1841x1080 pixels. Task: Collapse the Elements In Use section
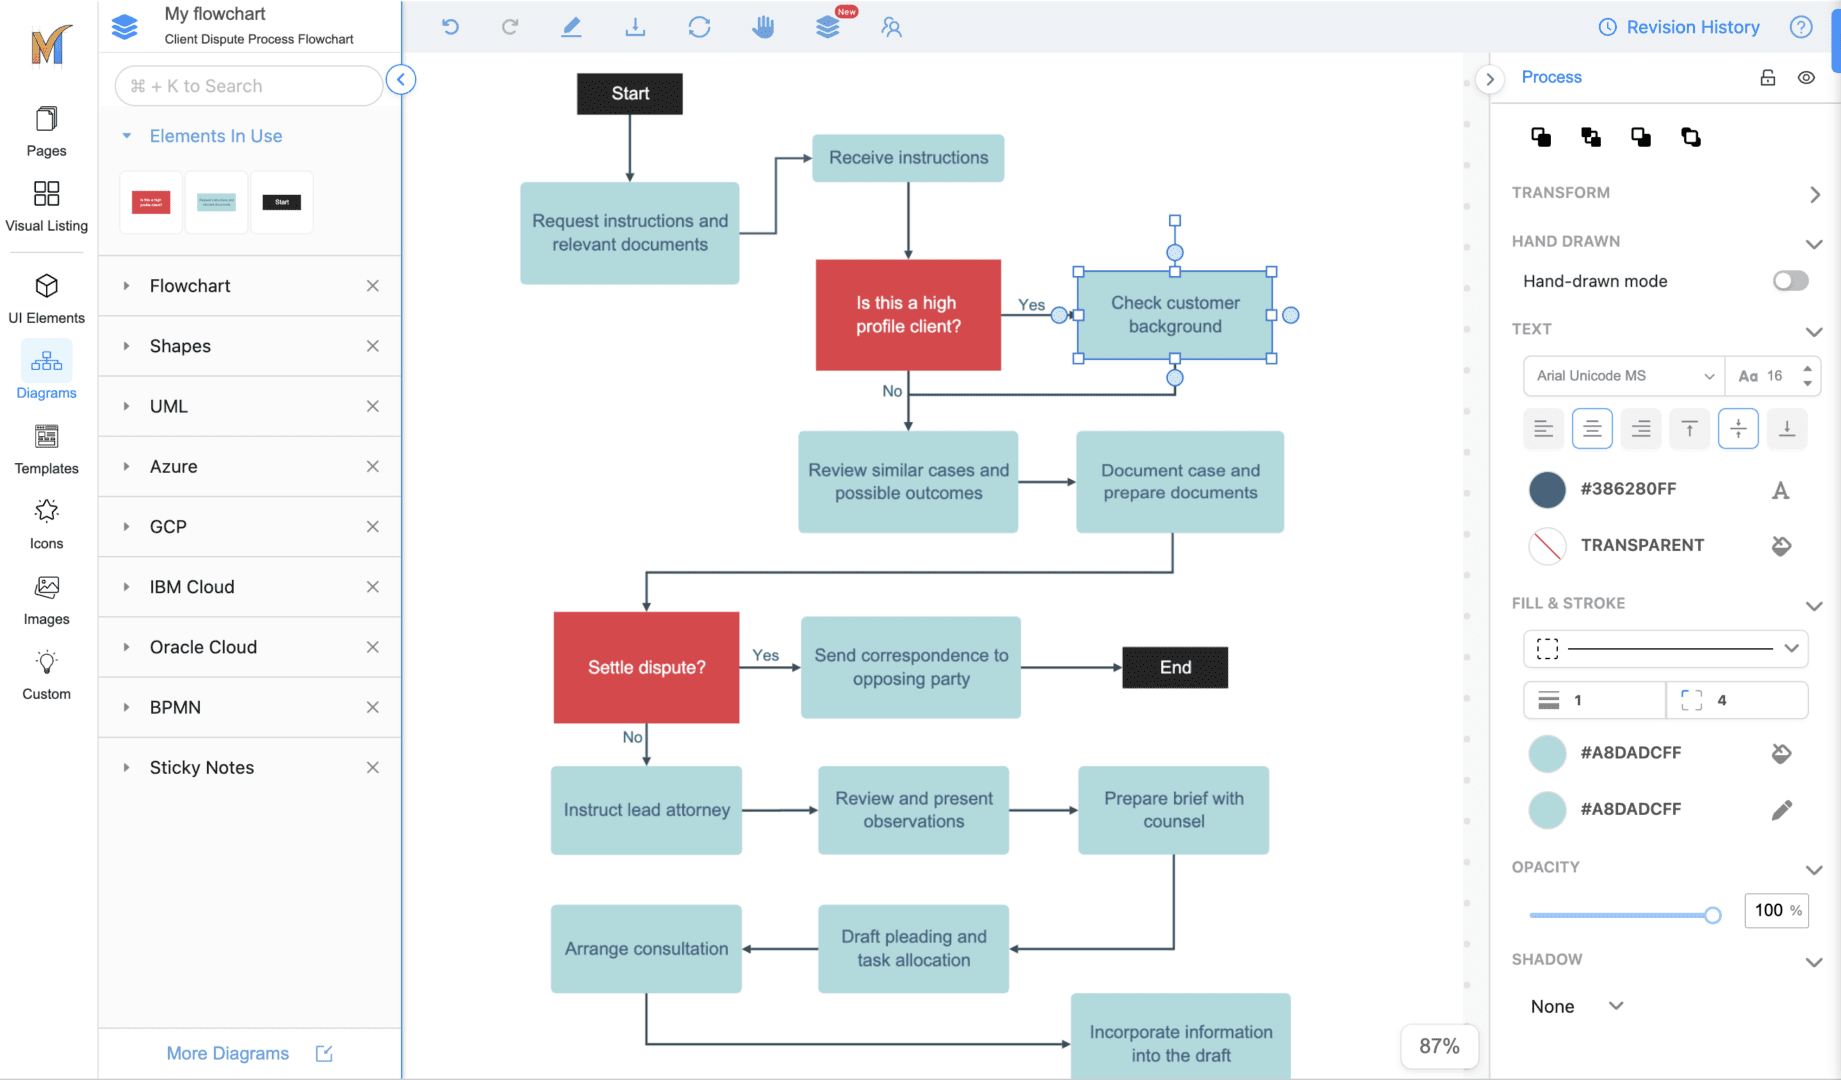(x=126, y=135)
